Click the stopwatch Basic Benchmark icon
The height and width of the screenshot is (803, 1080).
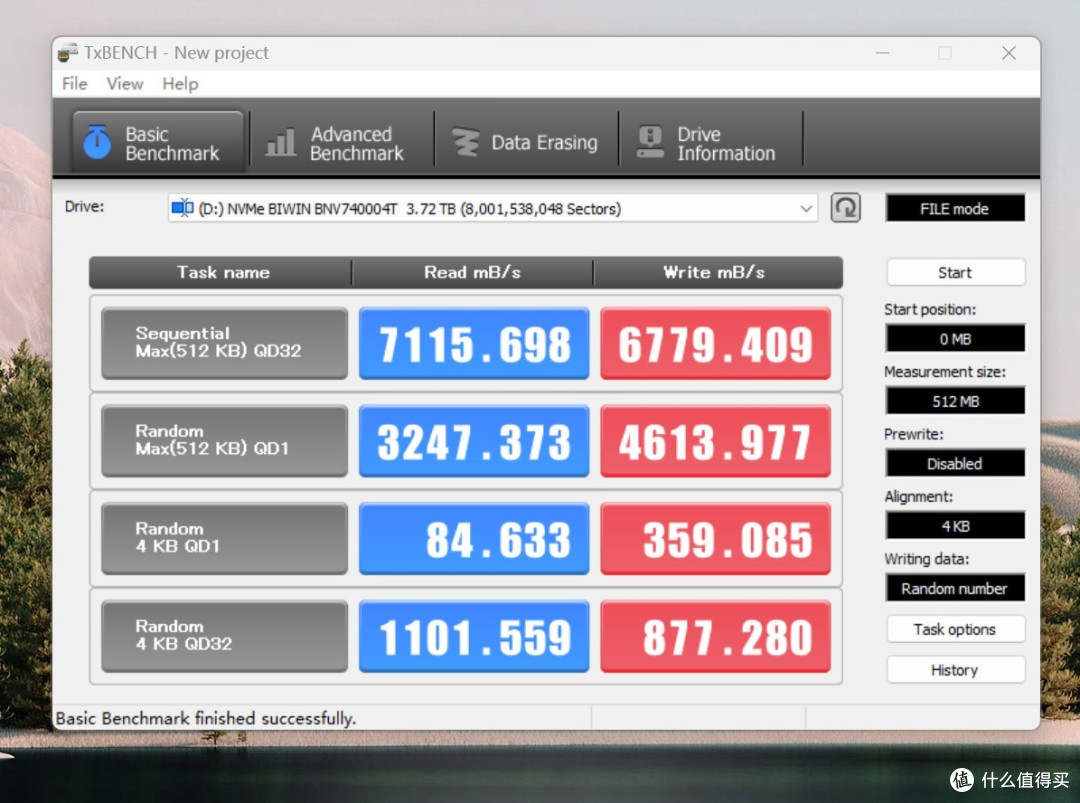[x=97, y=142]
